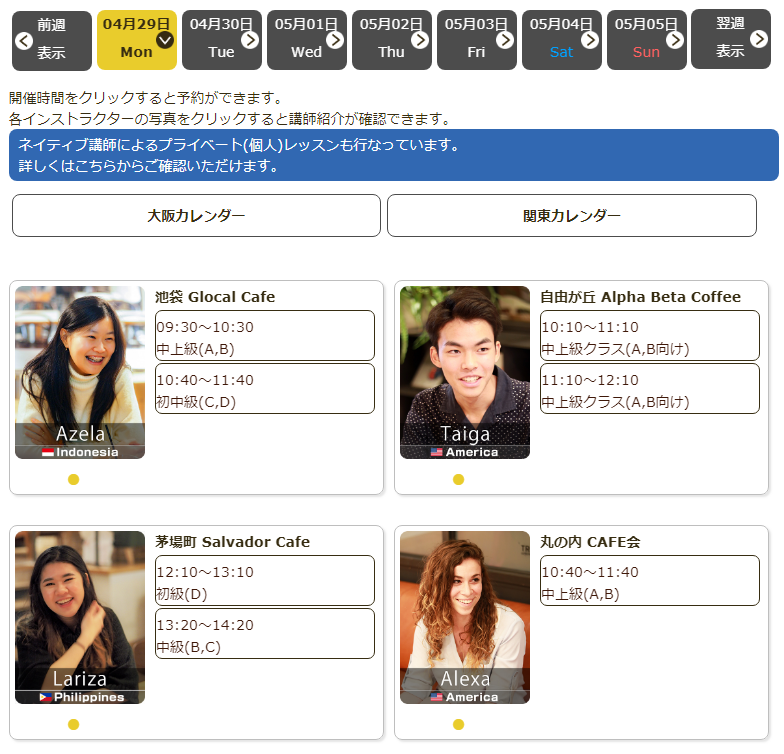This screenshot has width=784, height=754.
Task: Click the blue private lesson banner
Action: pos(393,155)
